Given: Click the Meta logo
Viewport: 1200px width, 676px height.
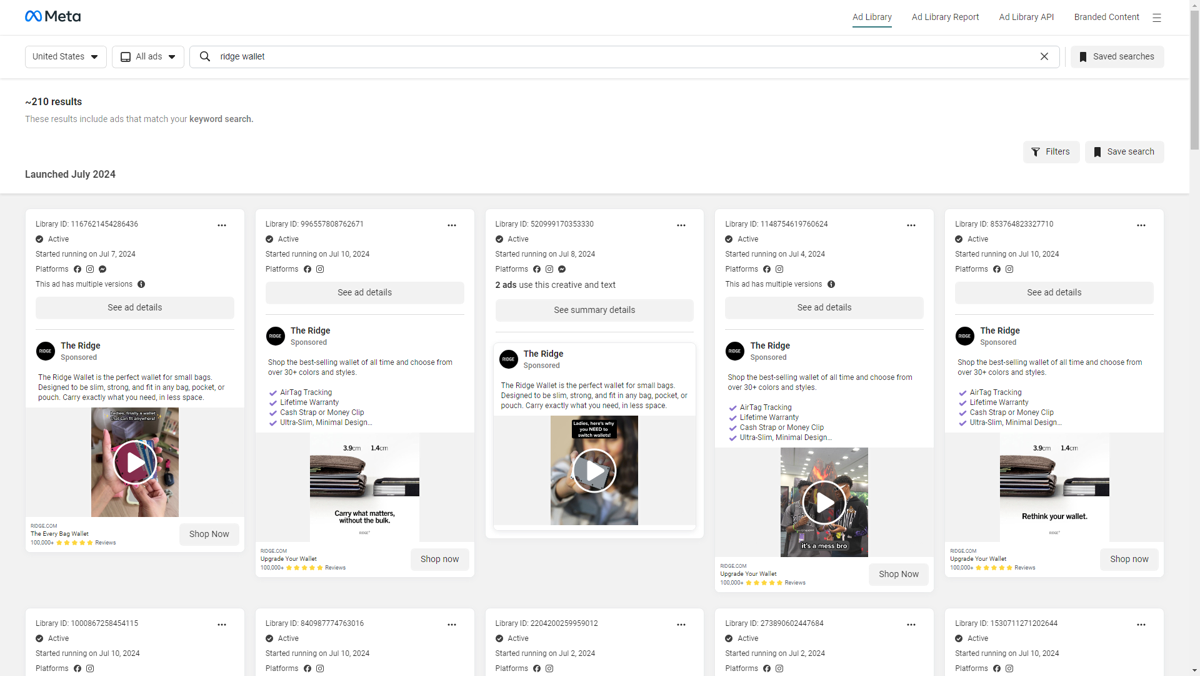Looking at the screenshot, I should 52,16.
